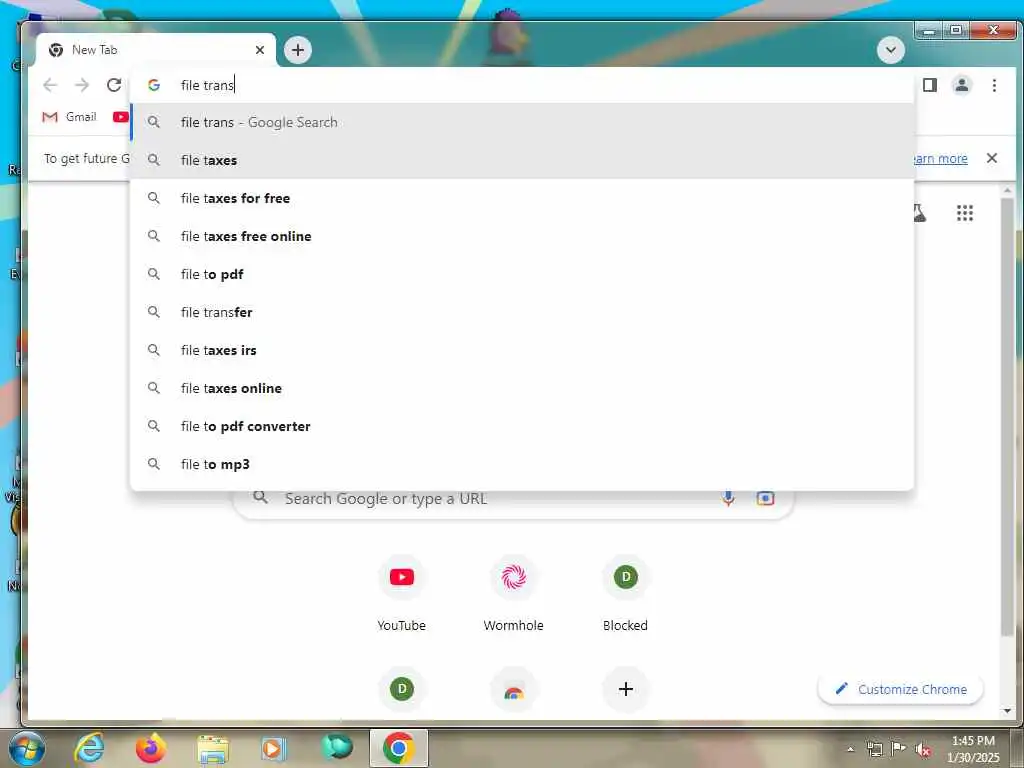The width and height of the screenshot is (1024, 768).
Task: Dismiss the infobar with its X
Action: [x=992, y=158]
